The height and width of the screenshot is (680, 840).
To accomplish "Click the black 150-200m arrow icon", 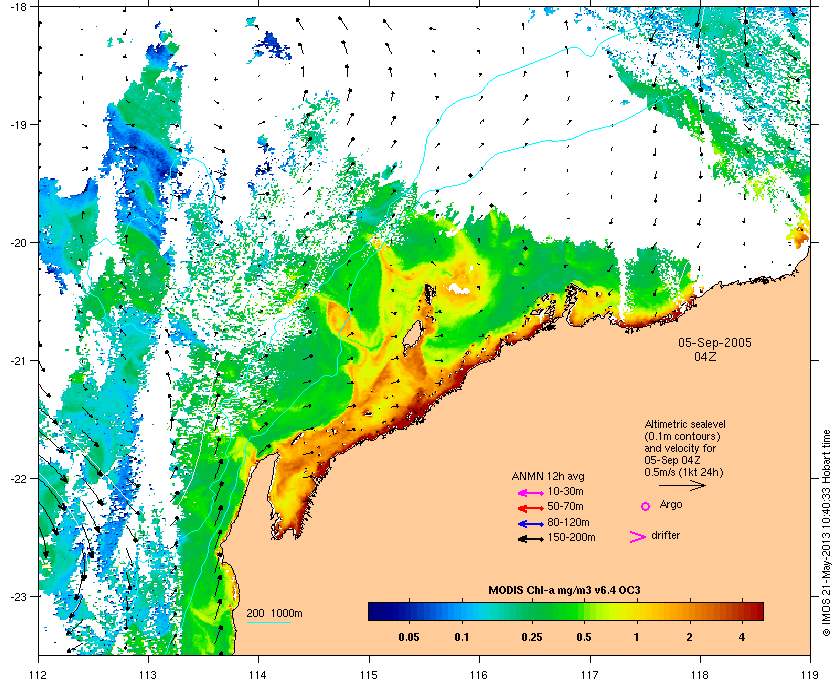I will [530, 539].
